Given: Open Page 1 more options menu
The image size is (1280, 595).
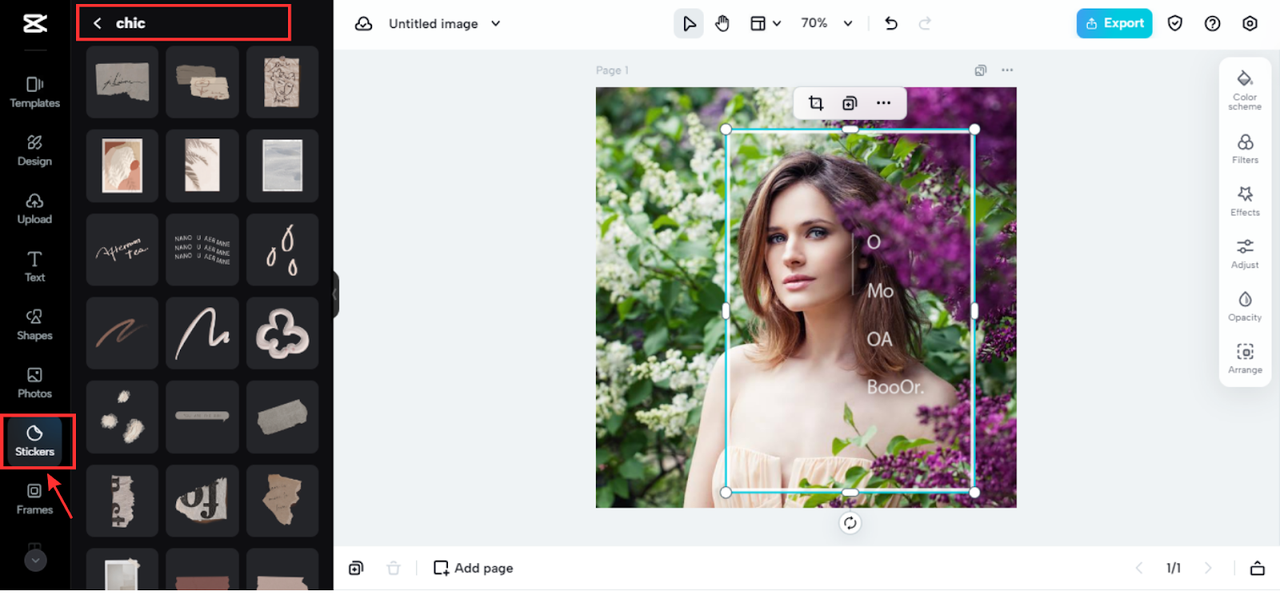Looking at the screenshot, I should (1007, 70).
